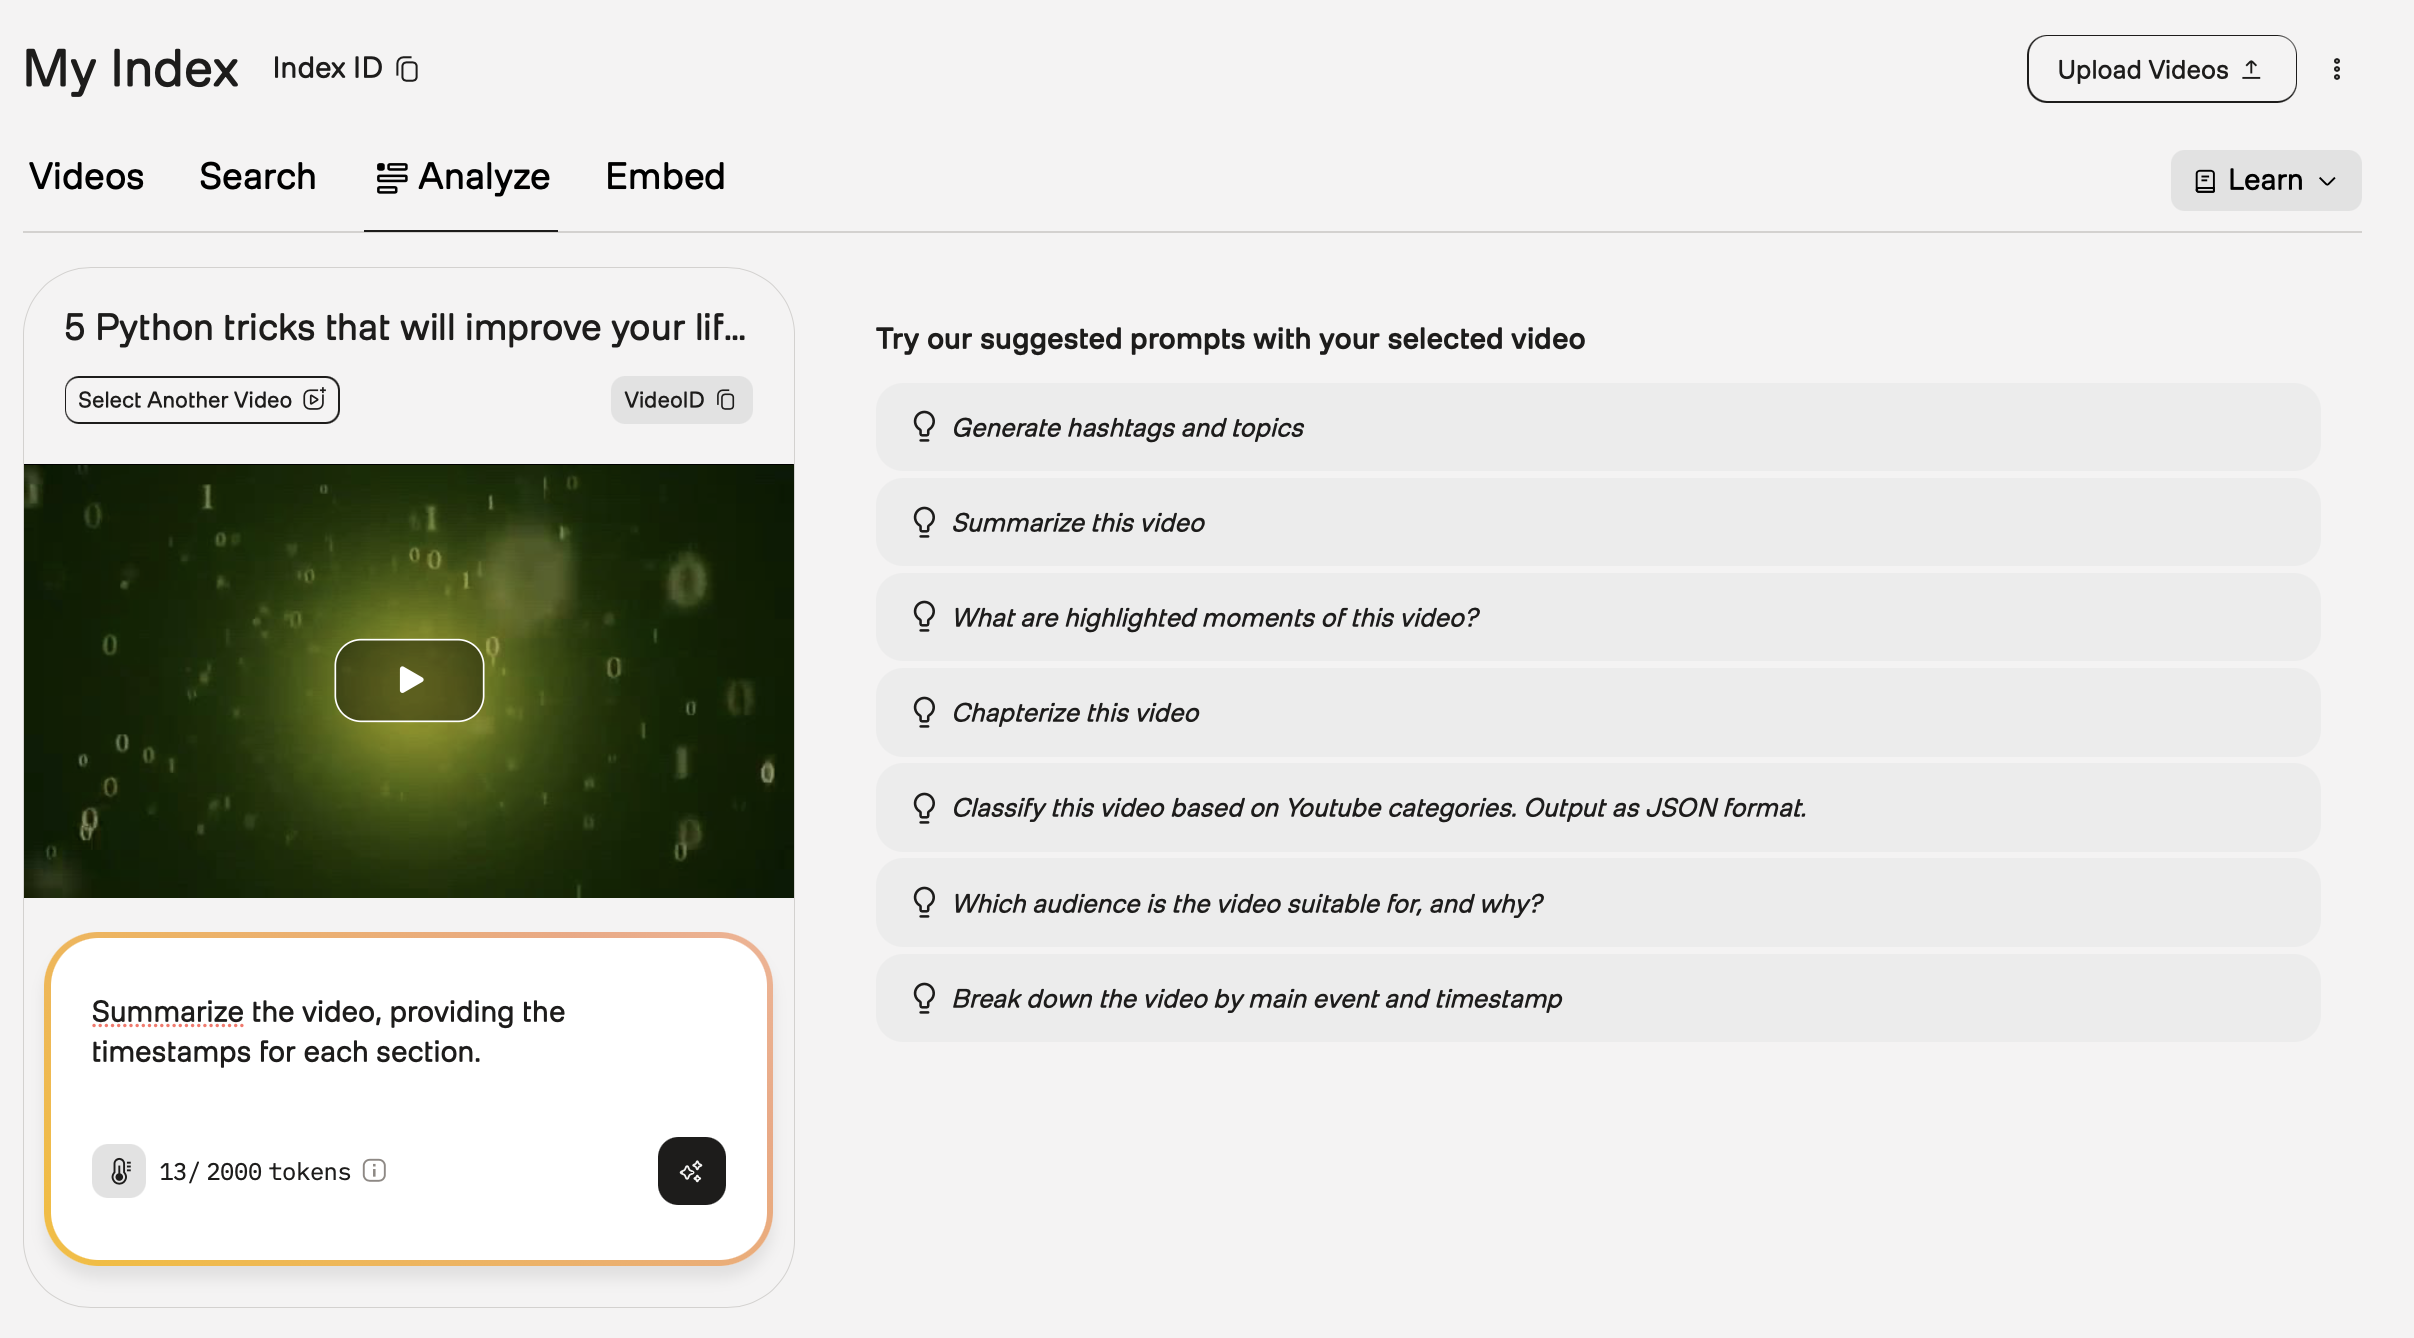Switch to the Videos tab
This screenshot has width=2414, height=1338.
click(x=86, y=177)
